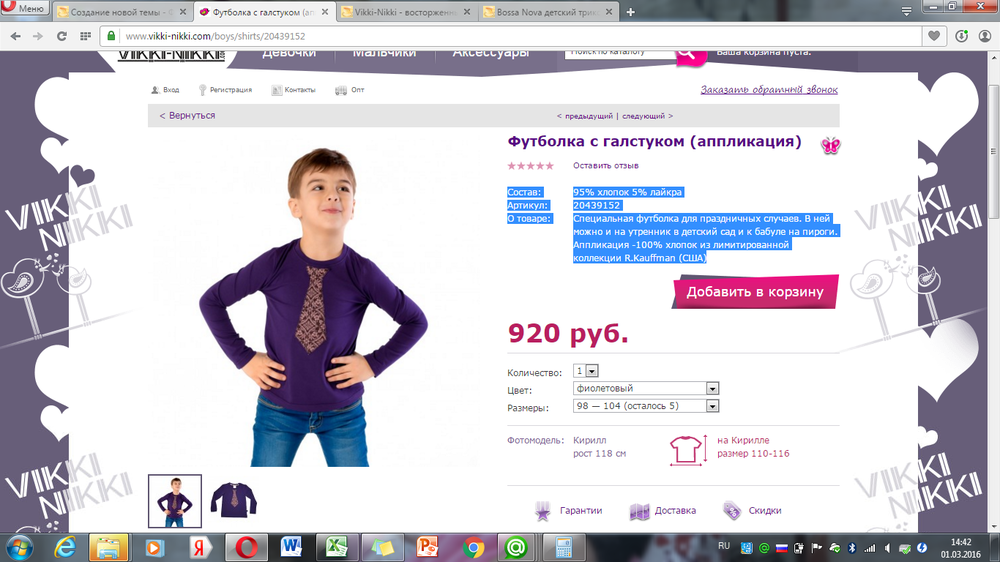
Task: Open Yandex browser from taskbar
Action: pyautogui.click(x=200, y=548)
